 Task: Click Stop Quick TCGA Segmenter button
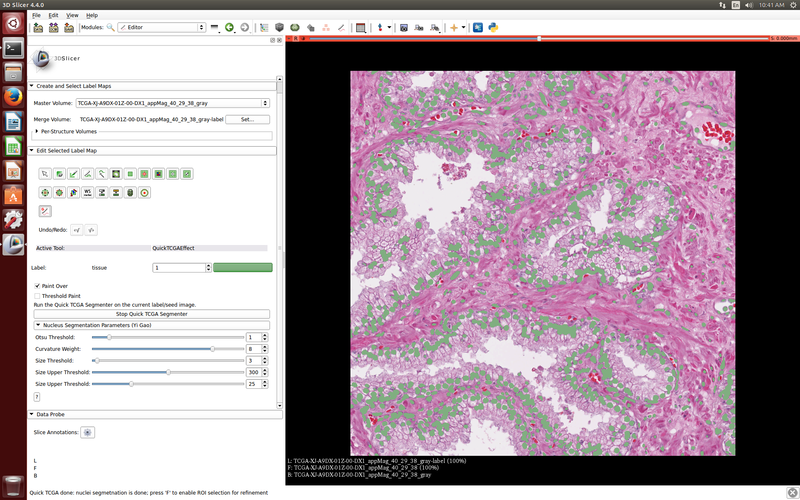tap(151, 314)
